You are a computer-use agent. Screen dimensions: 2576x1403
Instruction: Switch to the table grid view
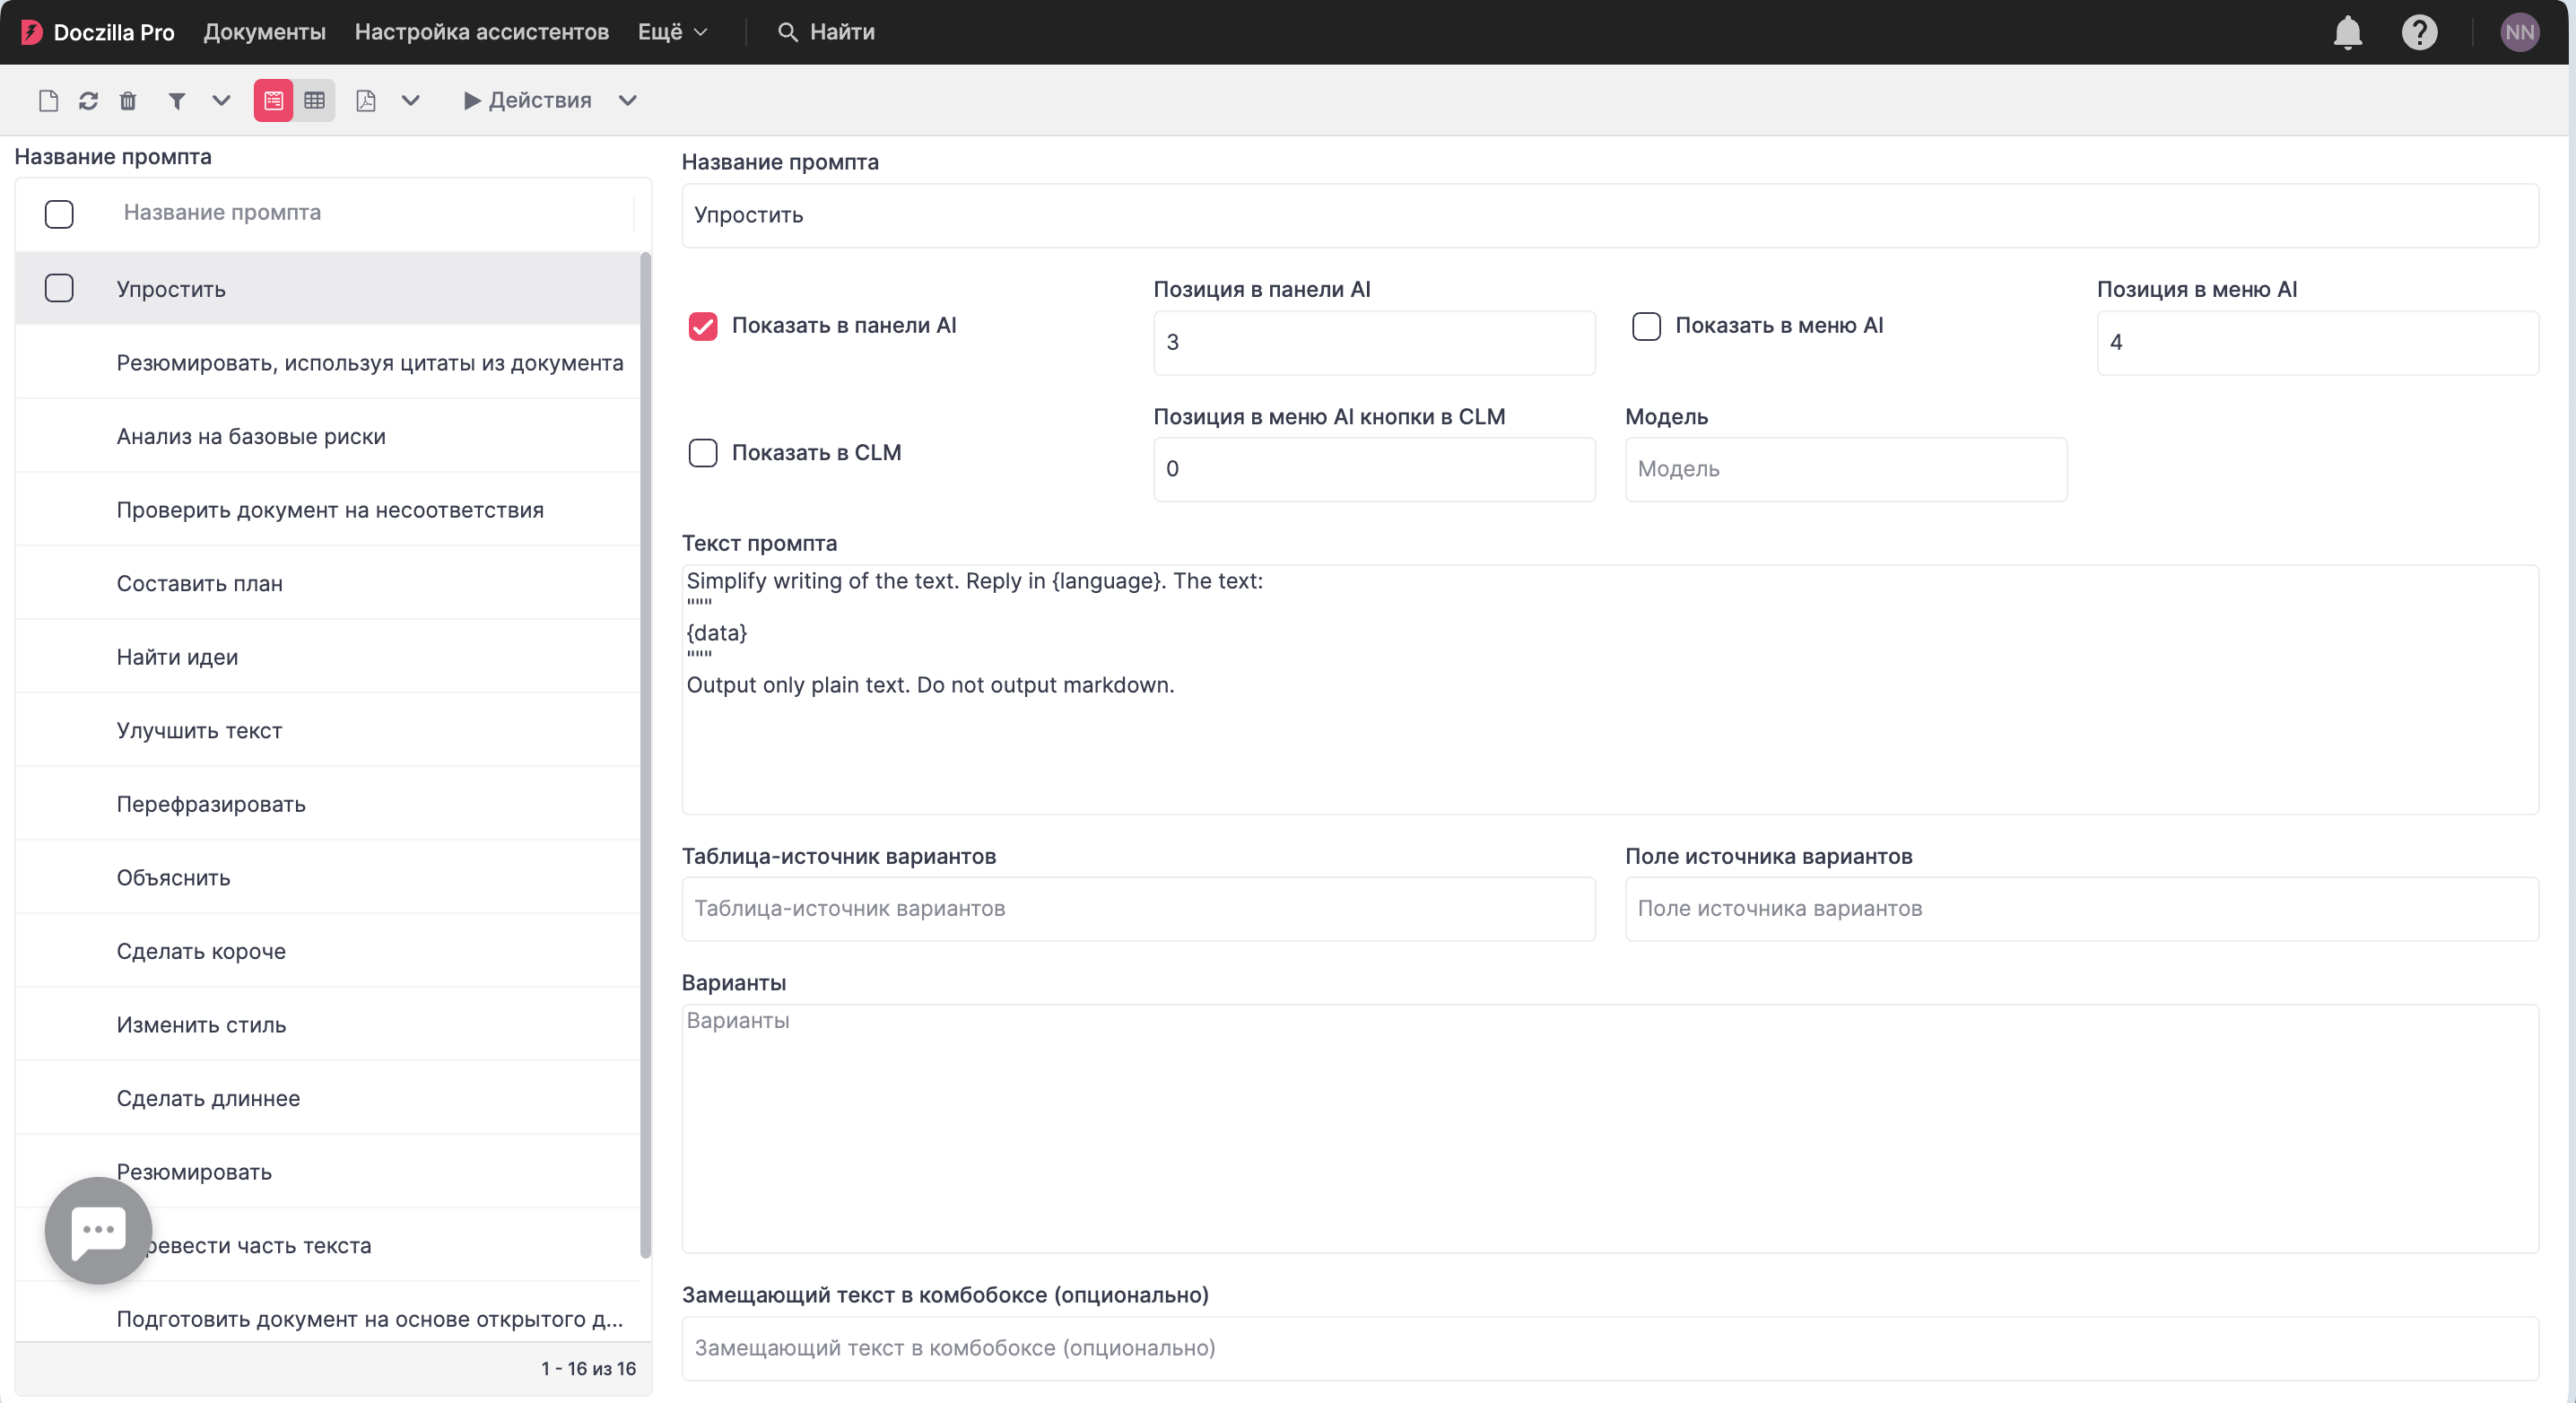(314, 100)
